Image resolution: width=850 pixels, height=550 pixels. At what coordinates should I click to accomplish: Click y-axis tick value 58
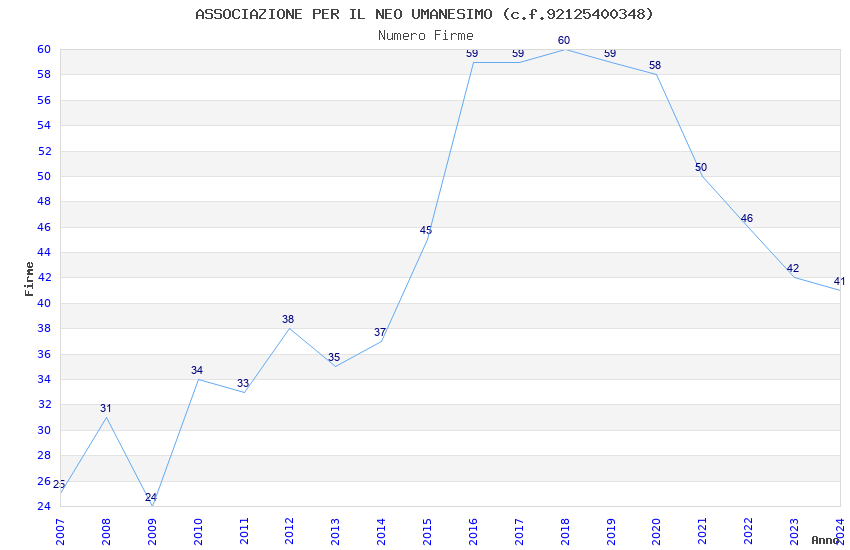pyautogui.click(x=44, y=75)
